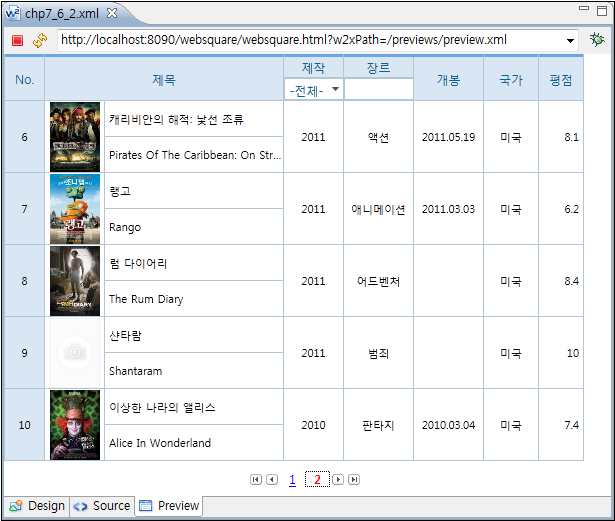Image resolution: width=615 pixels, height=521 pixels.
Task: Switch to the Design tab
Action: (x=37, y=506)
